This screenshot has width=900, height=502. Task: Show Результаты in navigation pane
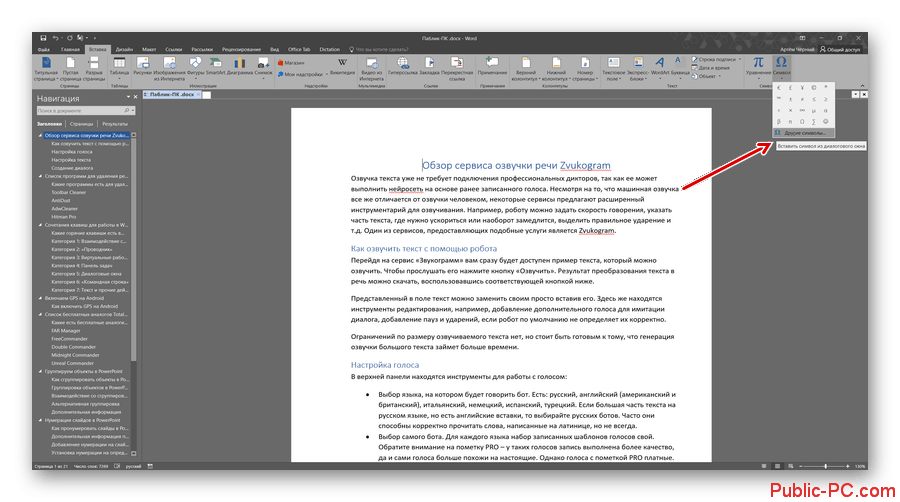point(115,124)
